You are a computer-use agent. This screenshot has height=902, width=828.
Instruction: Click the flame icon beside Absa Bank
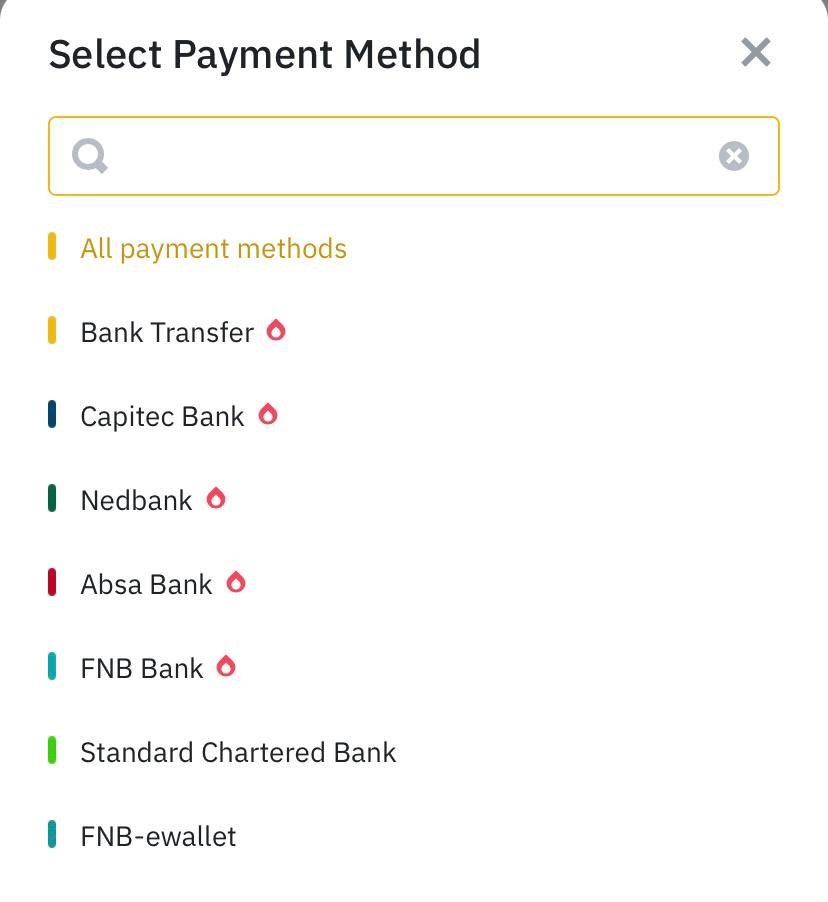[x=236, y=582]
